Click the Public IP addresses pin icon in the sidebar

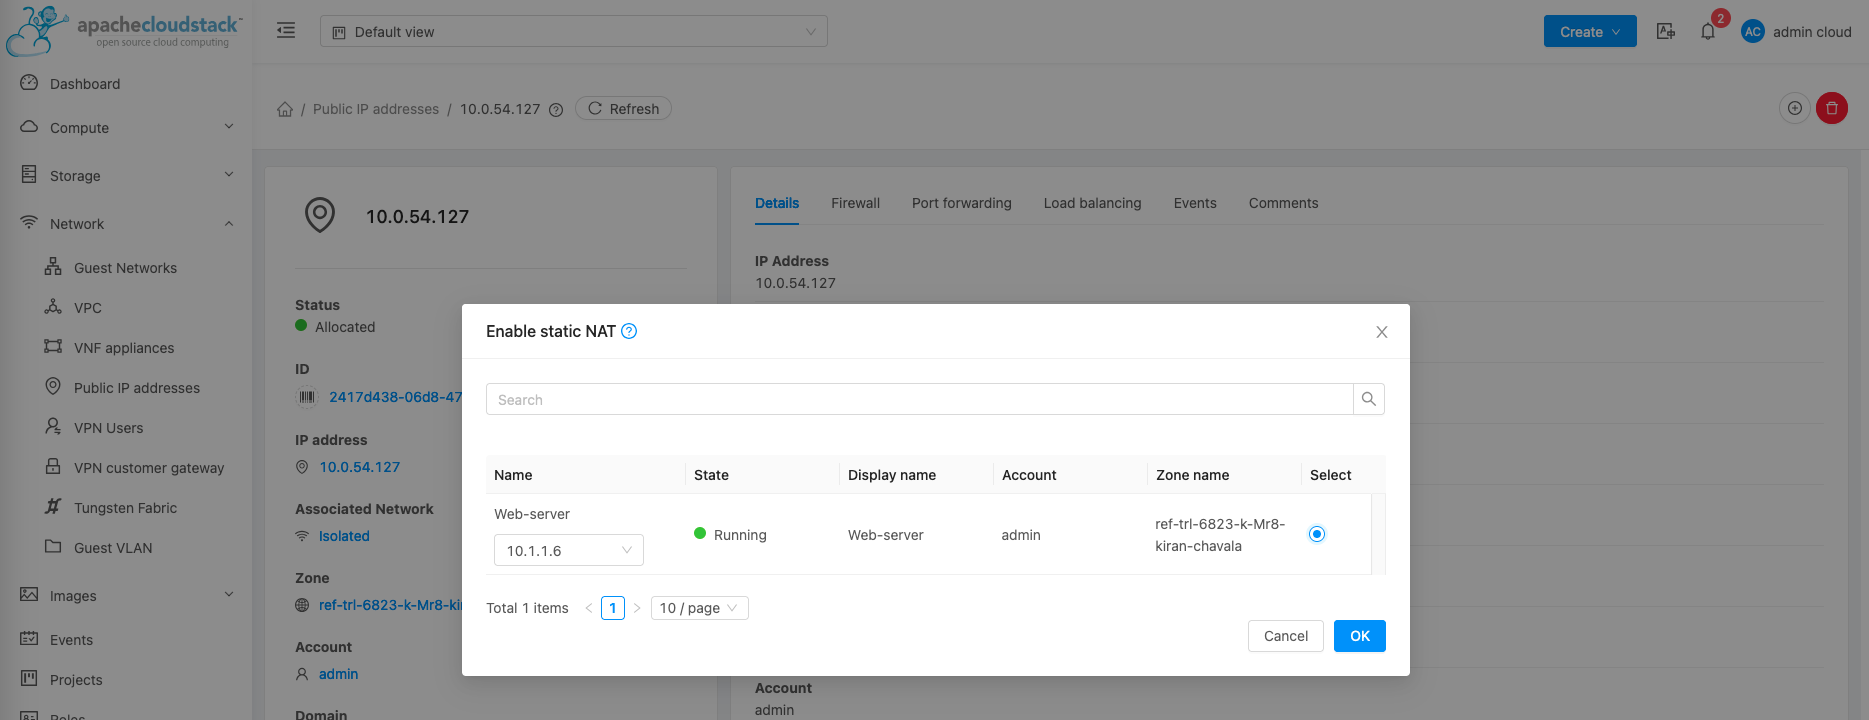(53, 387)
